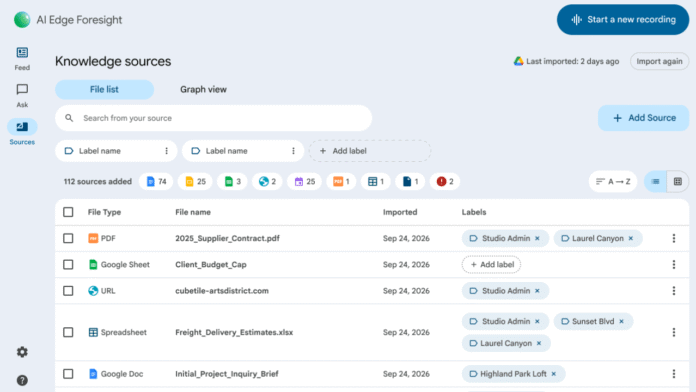Switch to grid layout view
696x392 pixels.
[x=678, y=182]
